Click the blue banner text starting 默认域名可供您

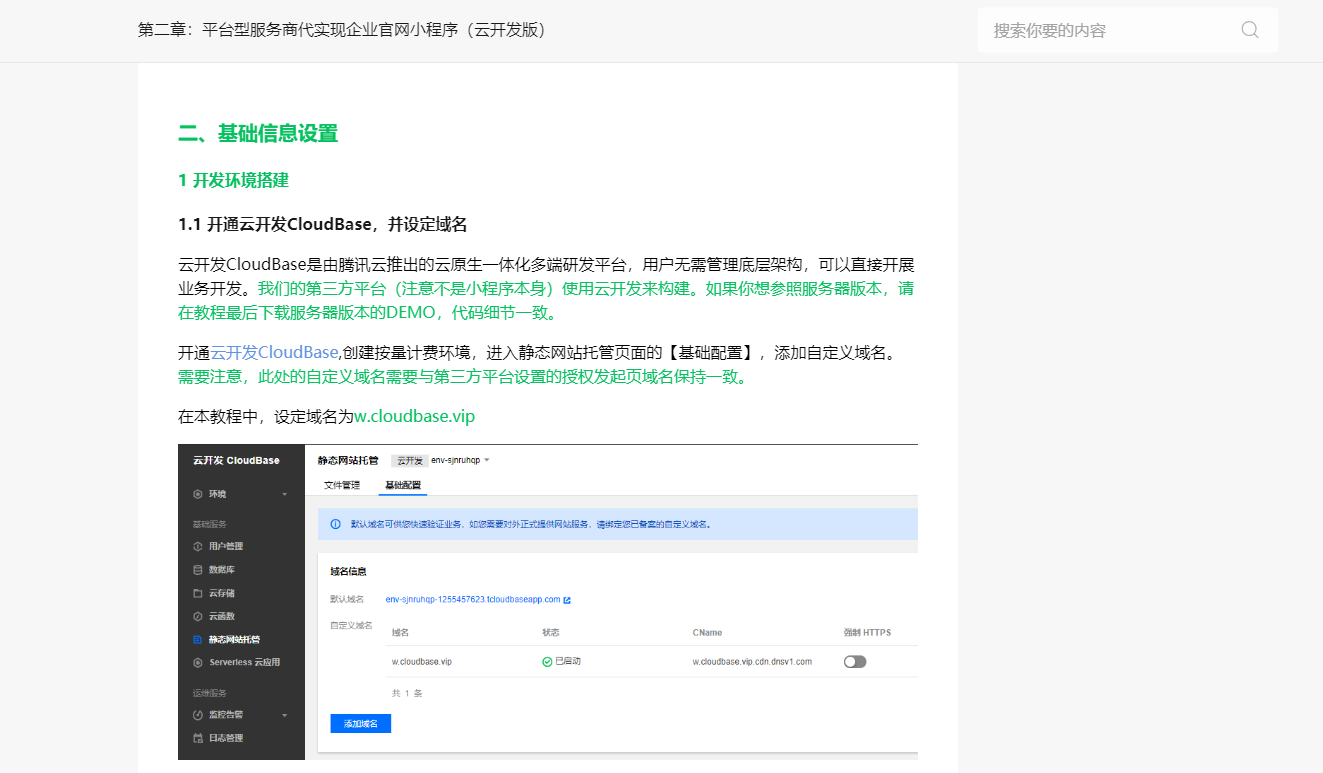point(531,524)
